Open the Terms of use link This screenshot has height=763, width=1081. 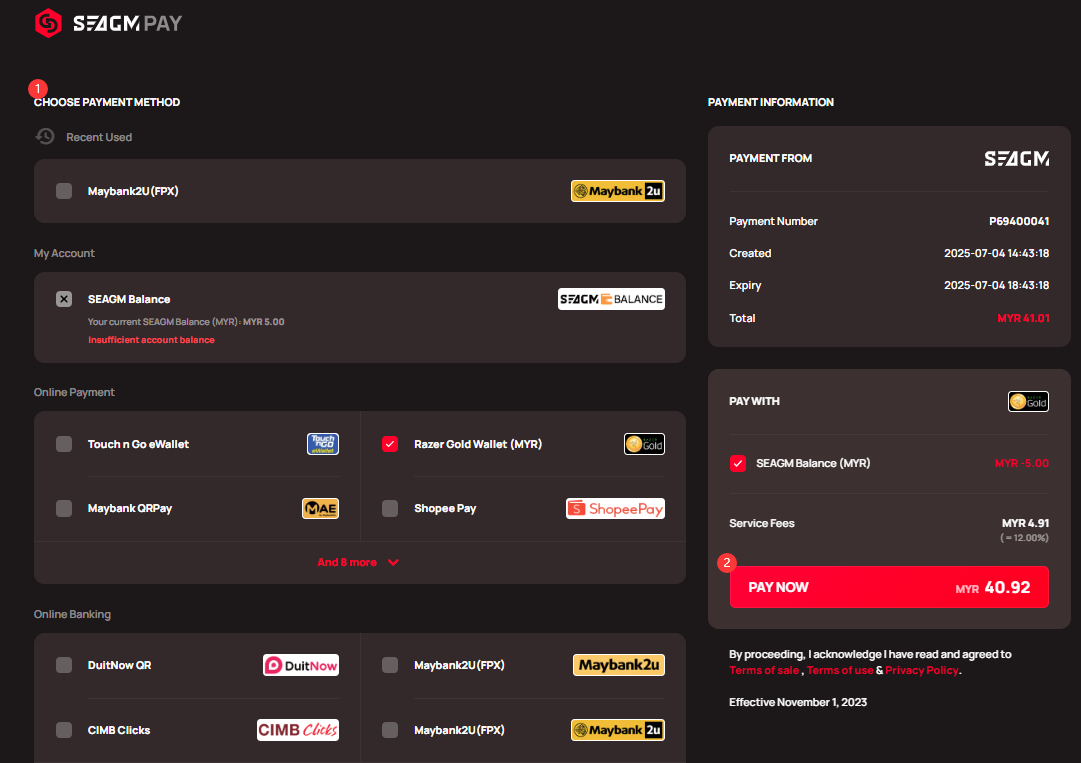[x=840, y=671]
